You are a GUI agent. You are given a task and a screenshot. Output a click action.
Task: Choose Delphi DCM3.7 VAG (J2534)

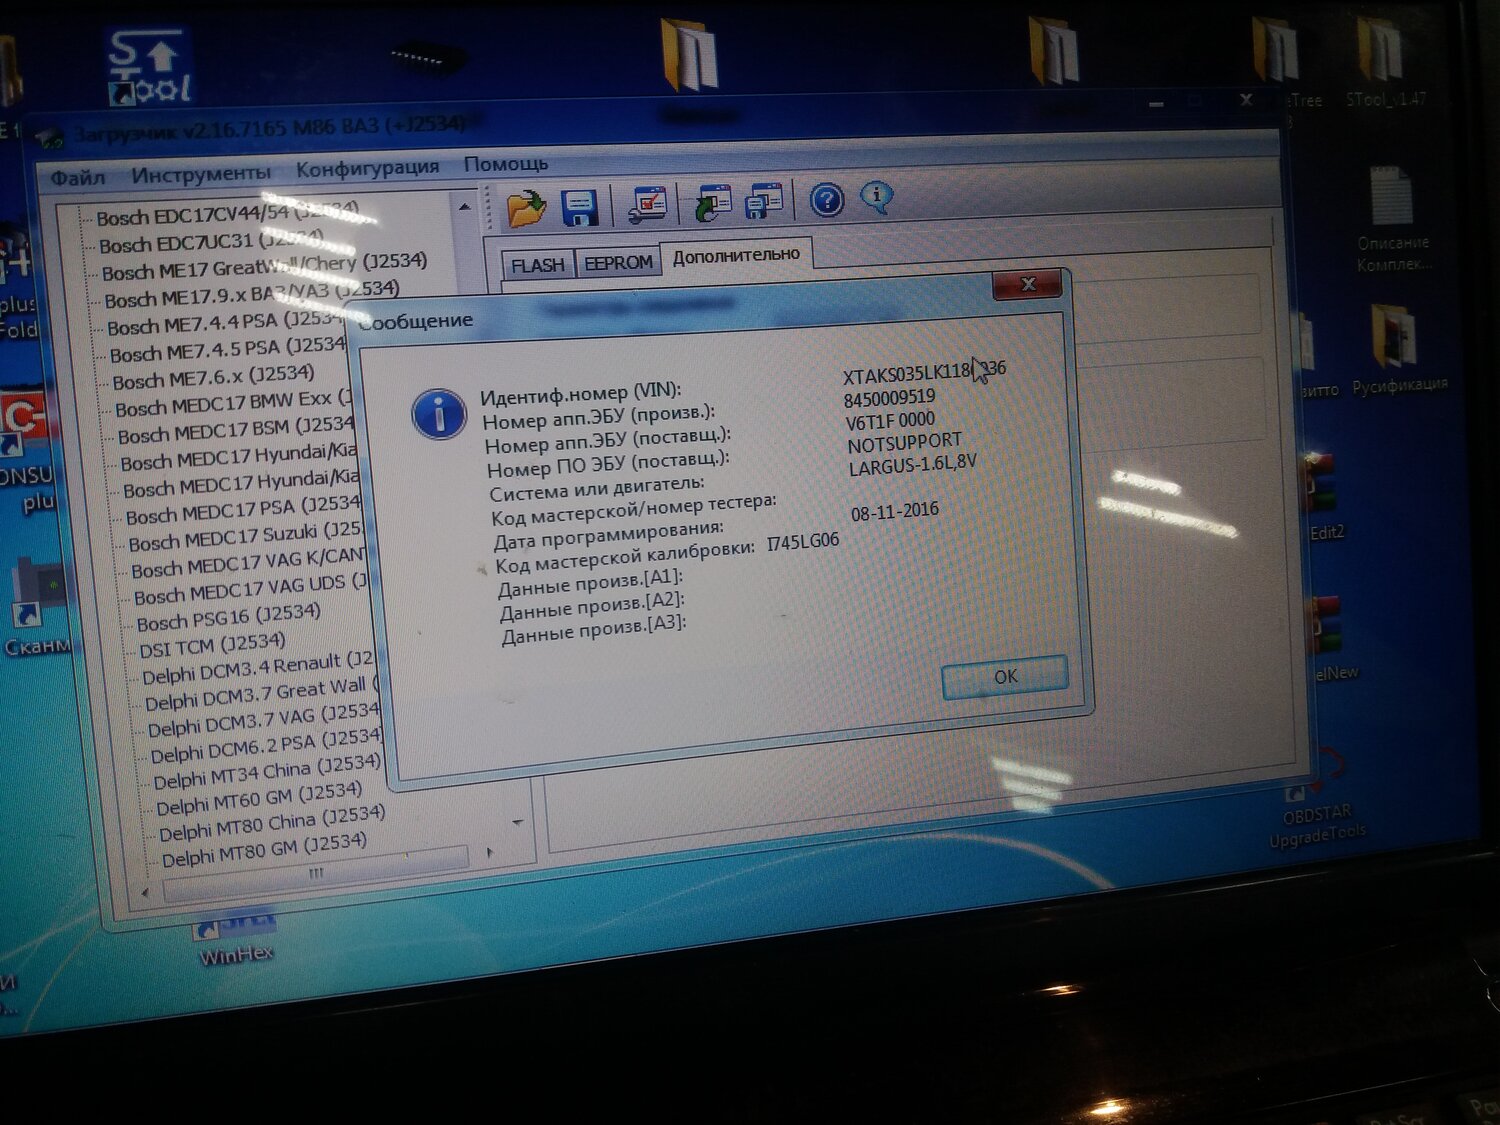tap(264, 721)
